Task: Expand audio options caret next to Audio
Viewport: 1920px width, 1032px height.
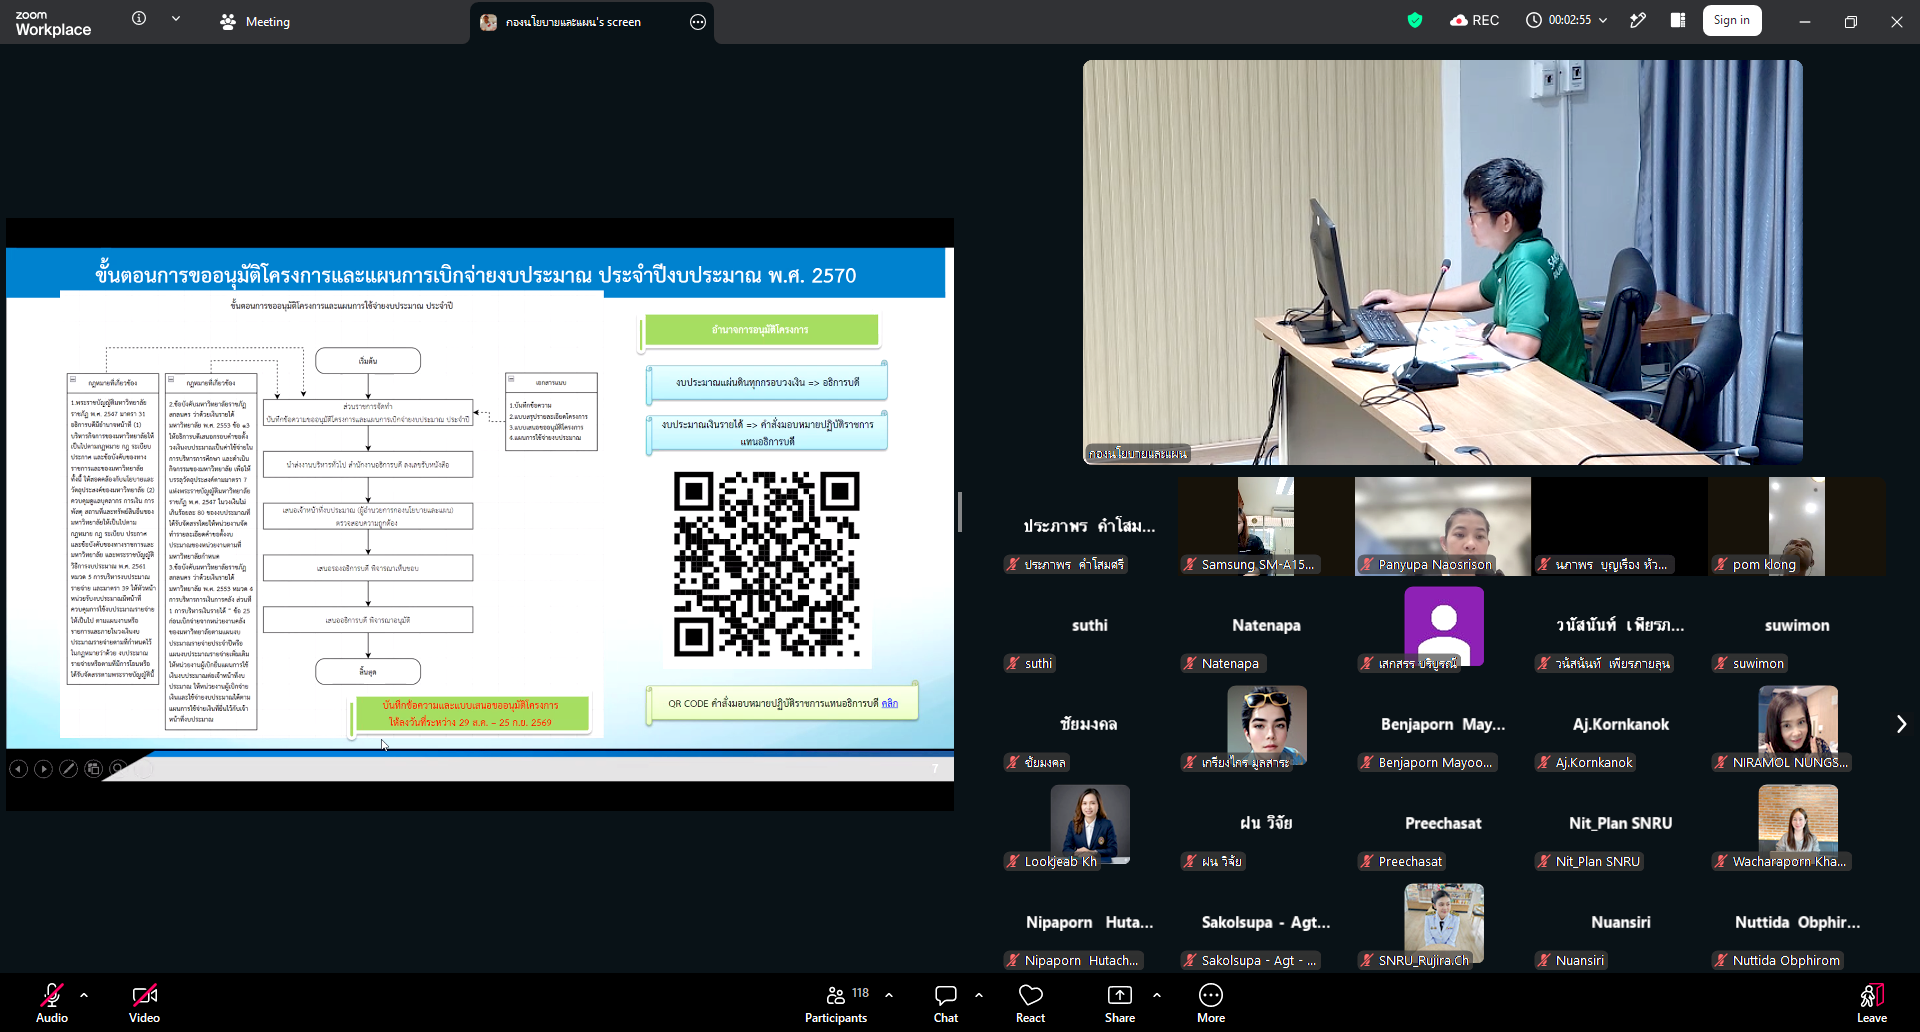Action: tap(84, 995)
